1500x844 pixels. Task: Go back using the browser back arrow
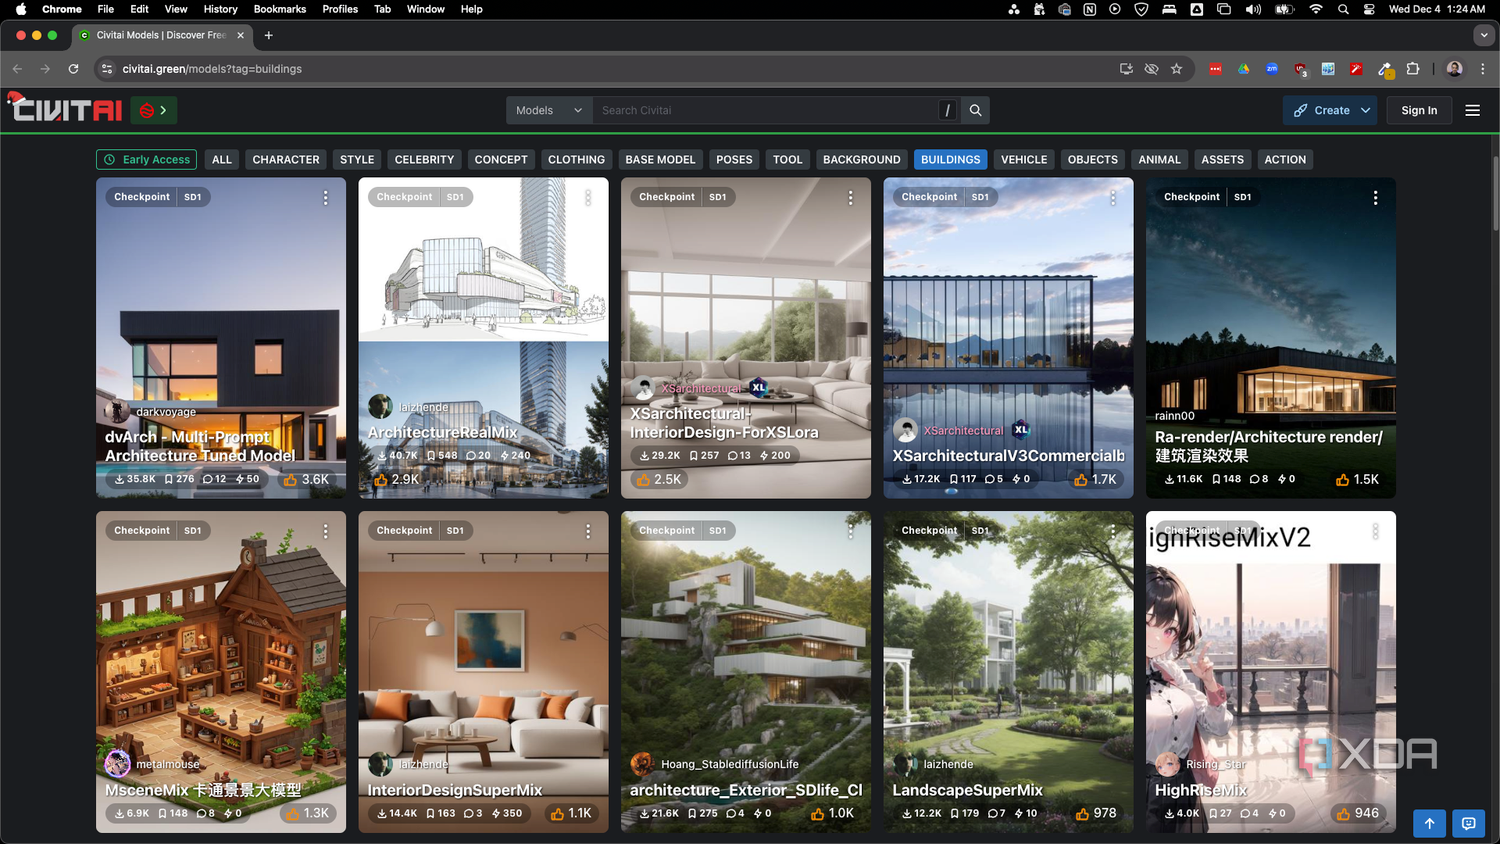[x=17, y=69]
